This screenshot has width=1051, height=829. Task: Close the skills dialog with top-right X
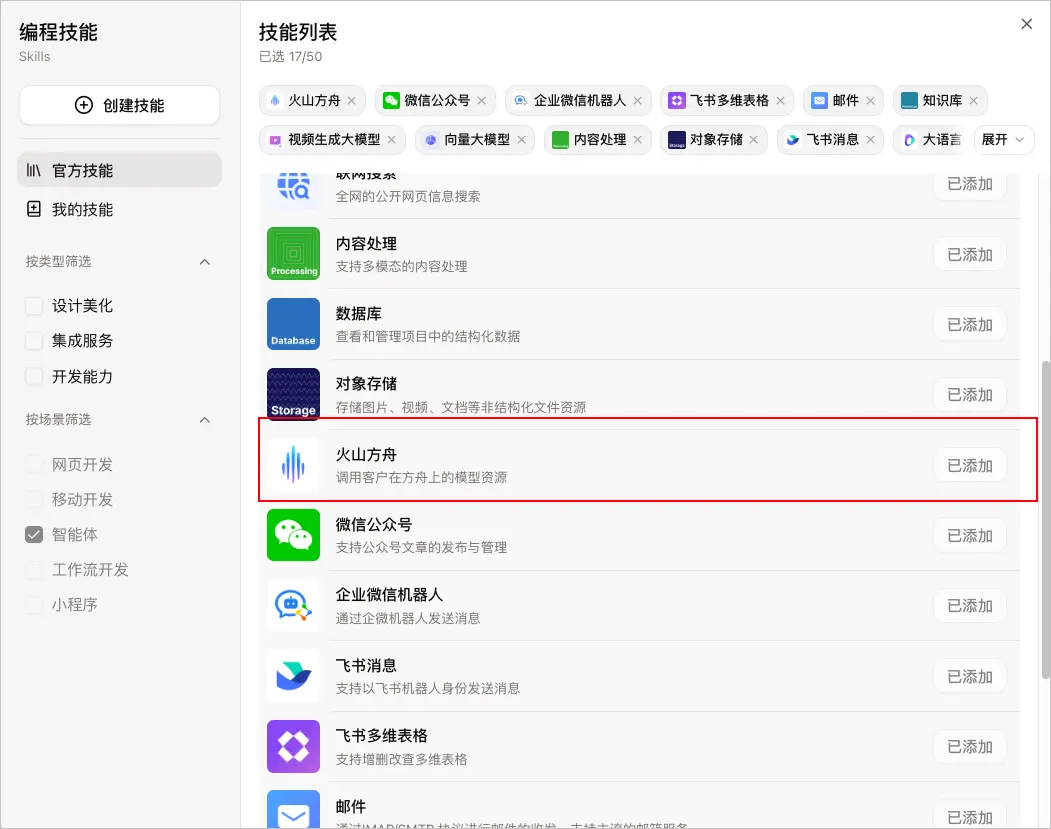click(1026, 24)
